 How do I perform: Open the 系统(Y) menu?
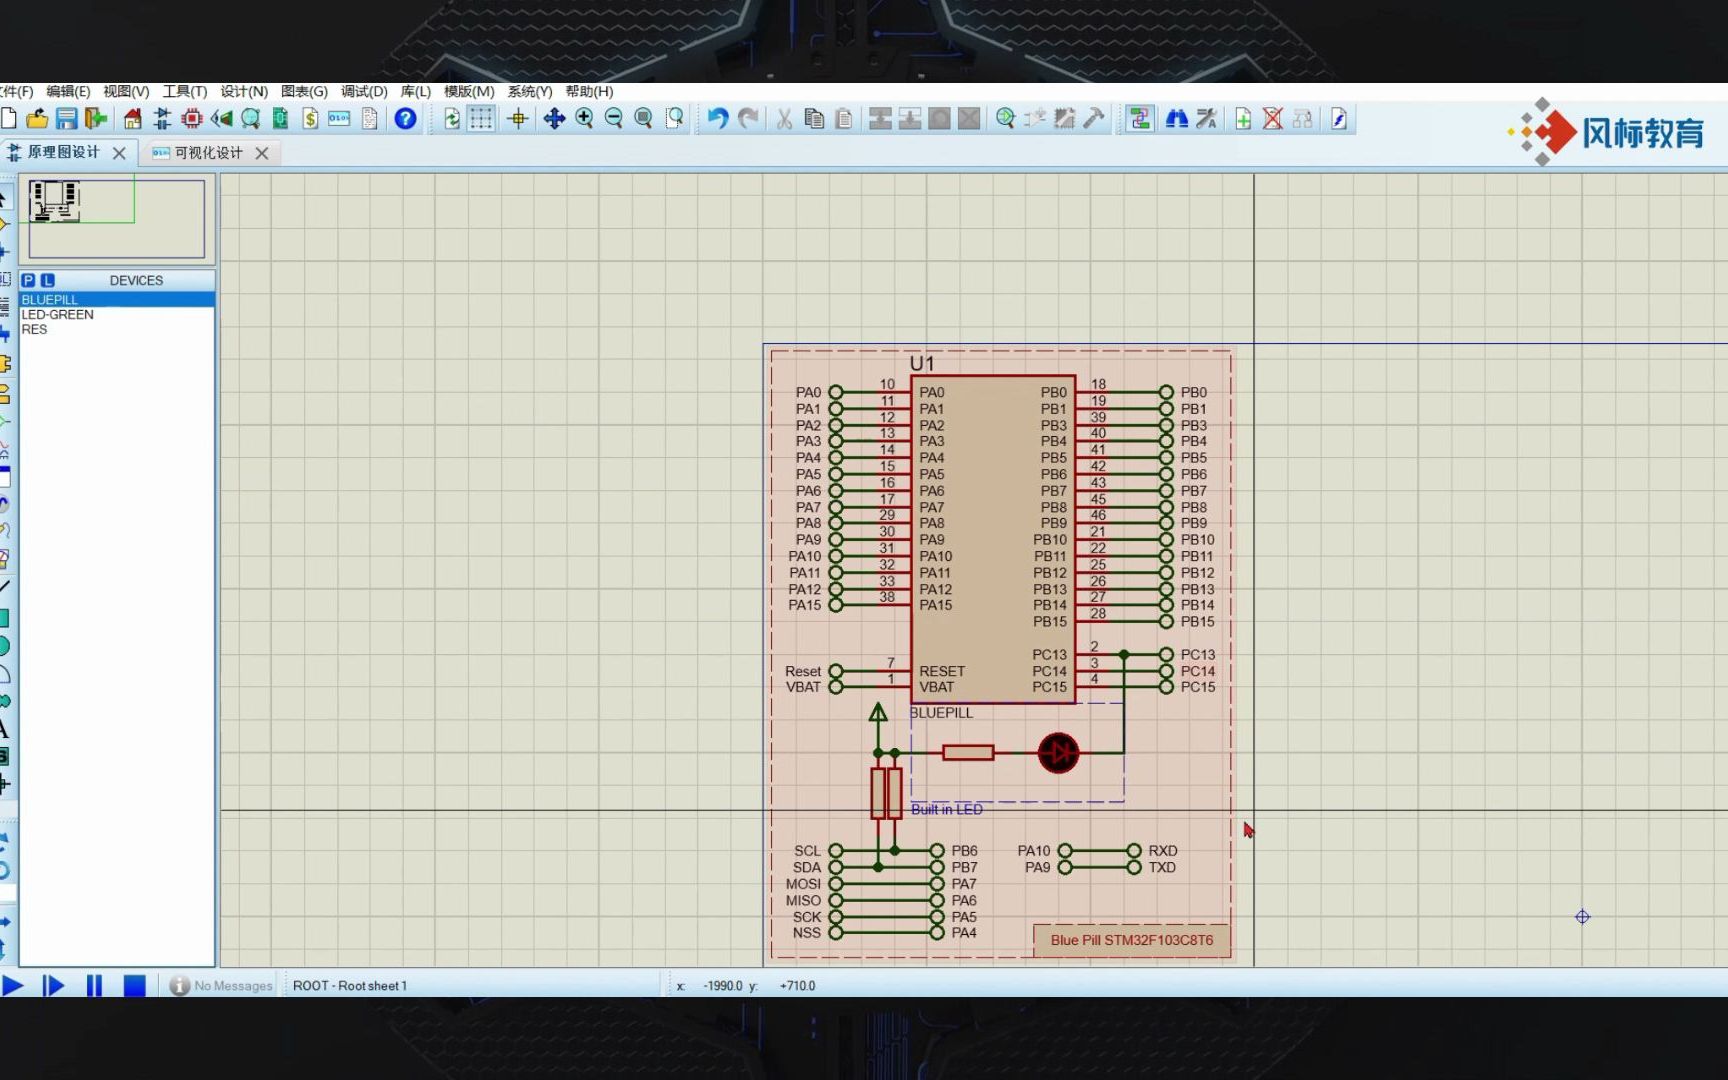click(x=530, y=91)
